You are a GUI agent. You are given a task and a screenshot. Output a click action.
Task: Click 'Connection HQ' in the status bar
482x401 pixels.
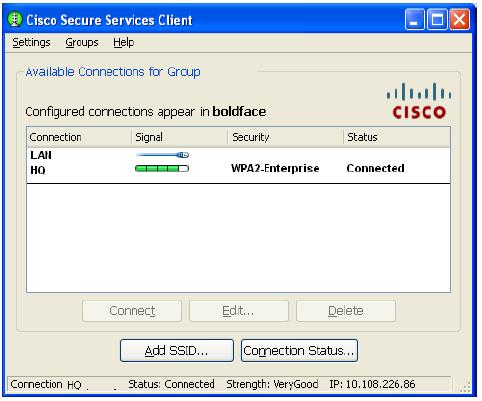click(46, 385)
